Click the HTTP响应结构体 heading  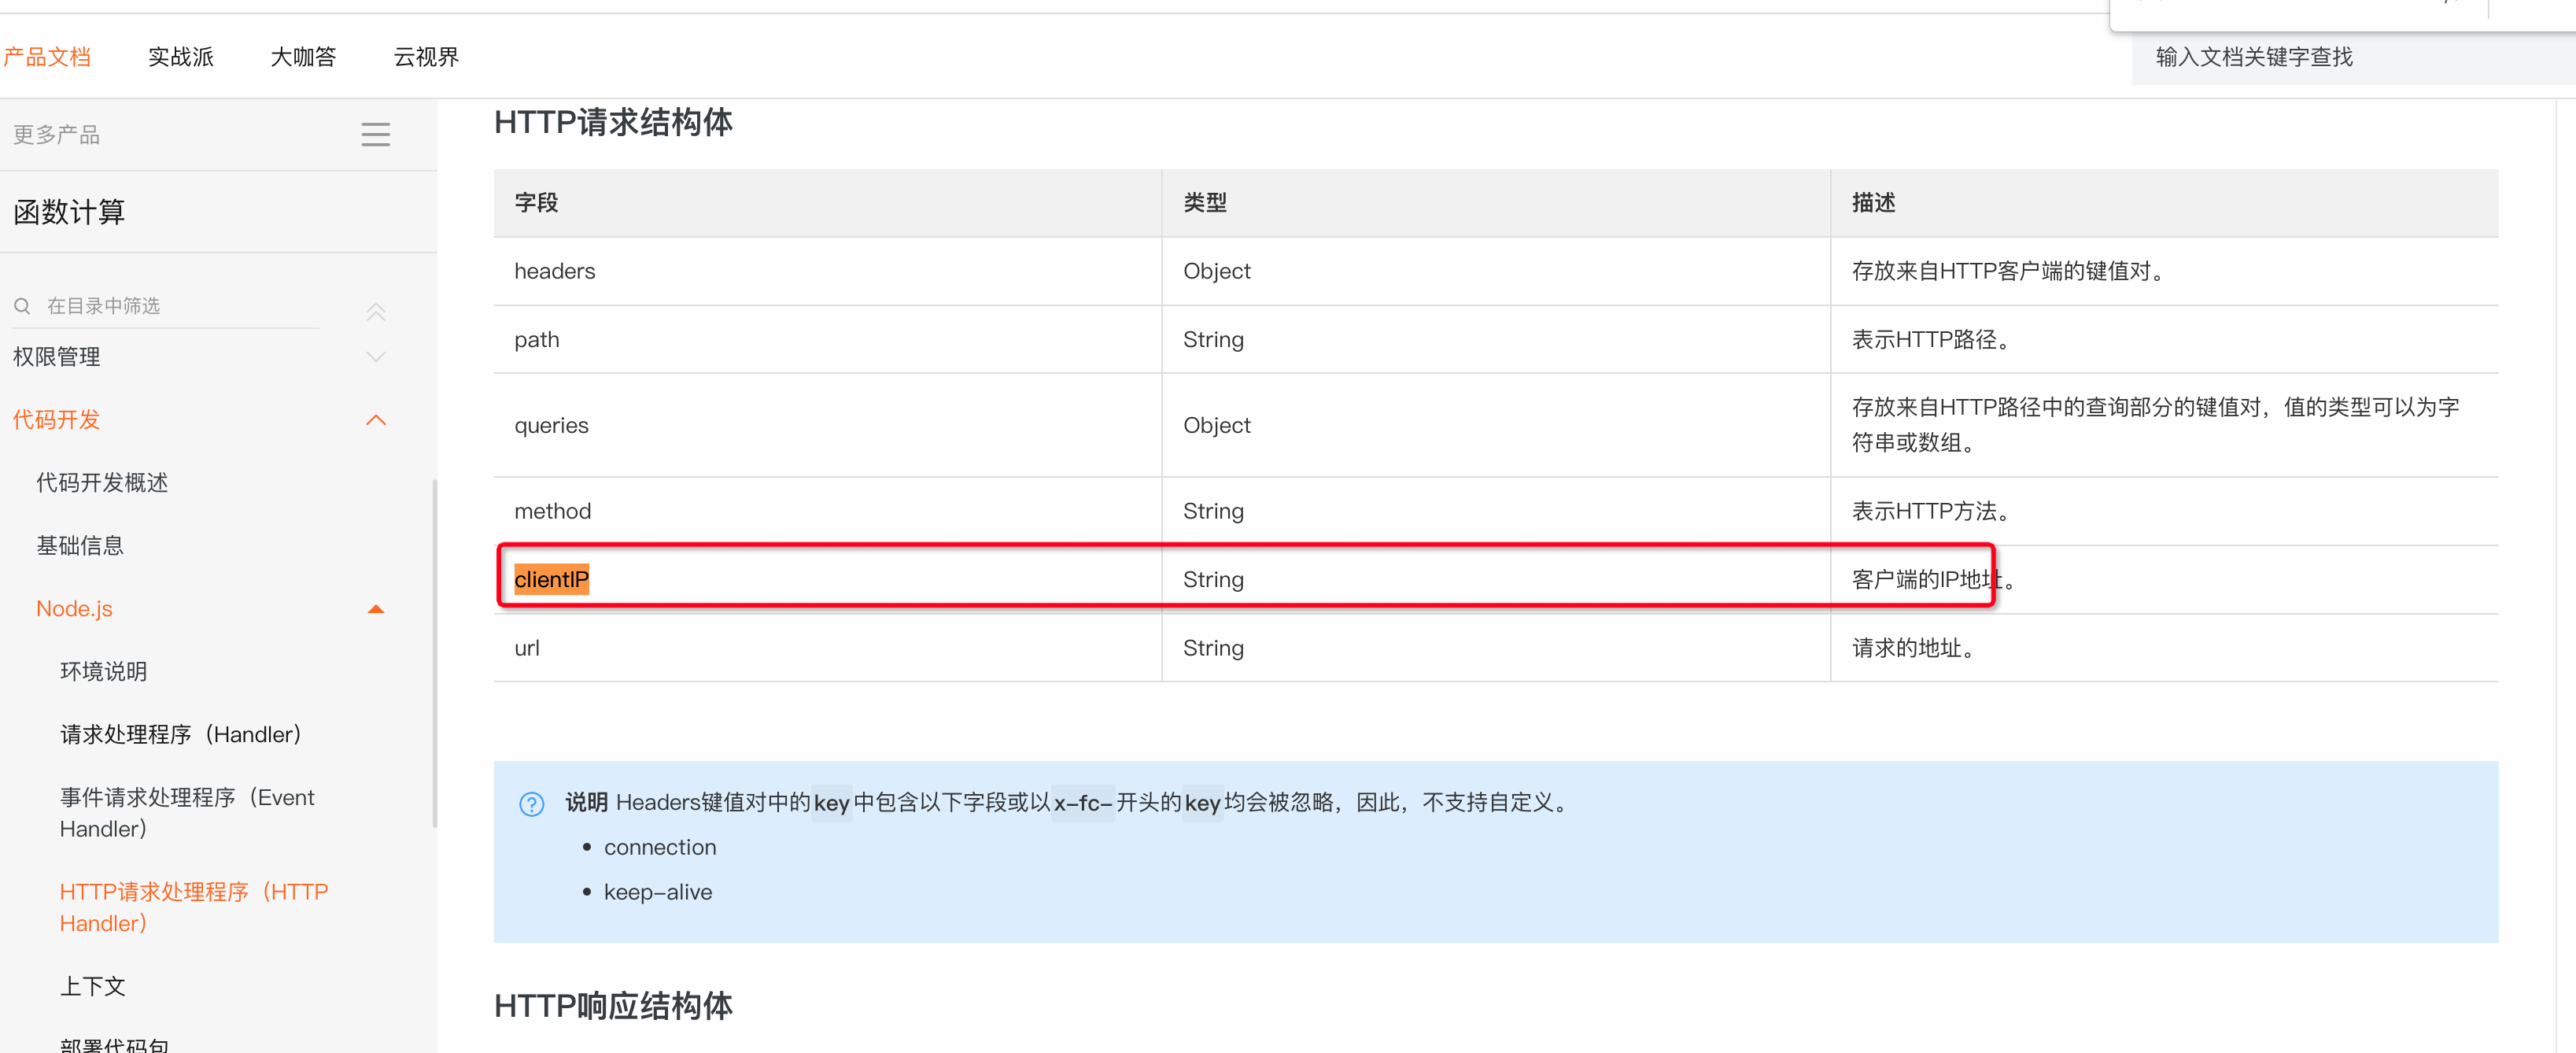[x=613, y=1006]
